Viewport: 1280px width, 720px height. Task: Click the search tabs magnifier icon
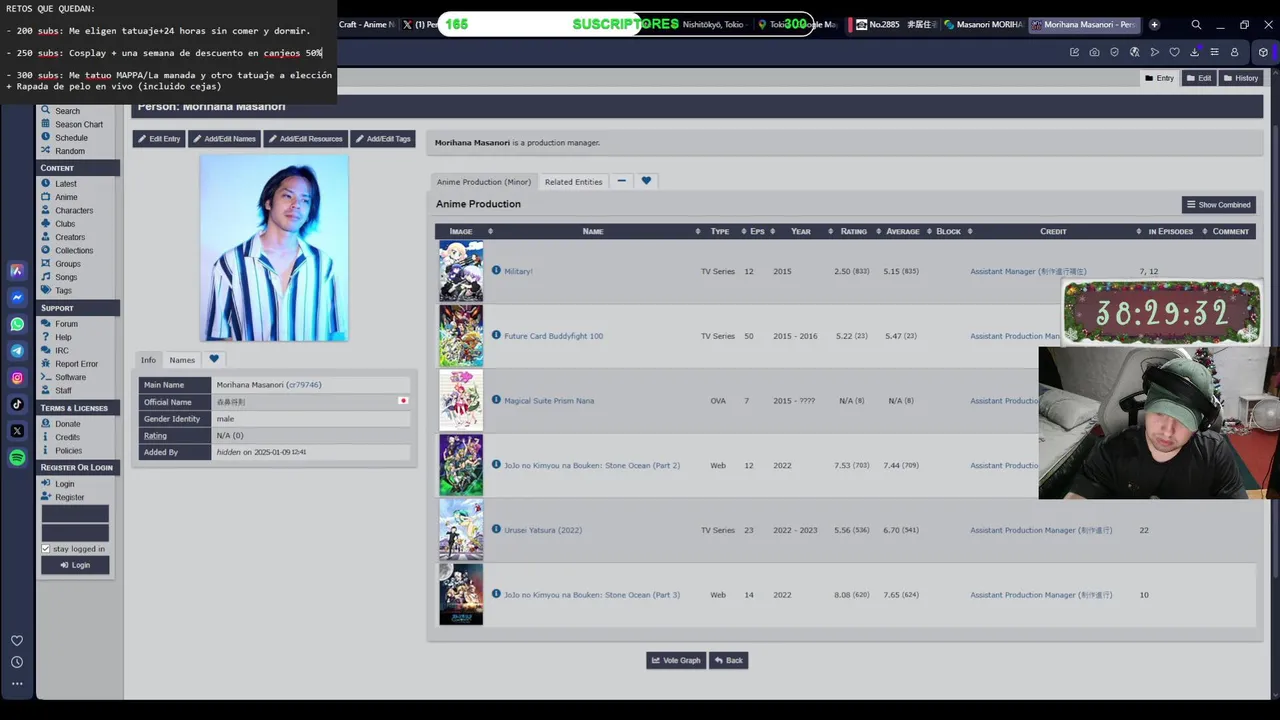click(1196, 24)
